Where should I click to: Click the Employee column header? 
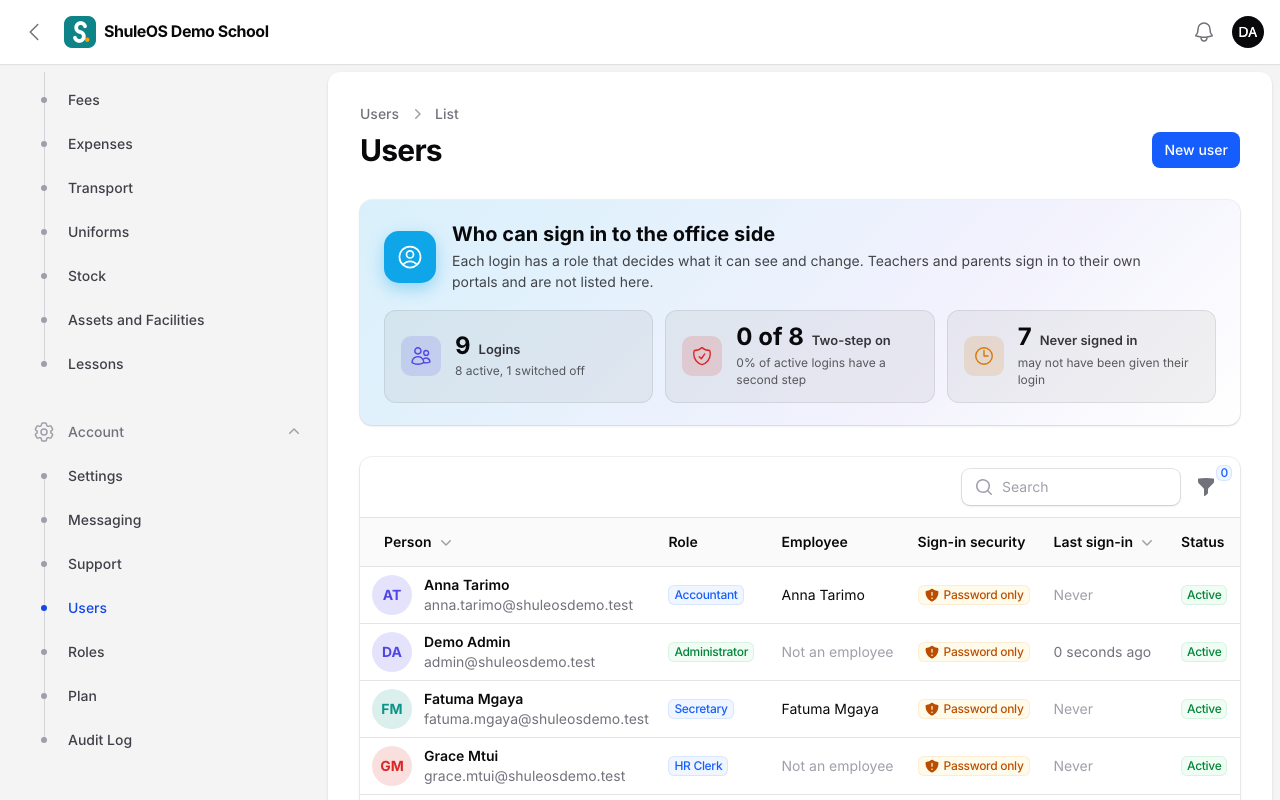814,542
